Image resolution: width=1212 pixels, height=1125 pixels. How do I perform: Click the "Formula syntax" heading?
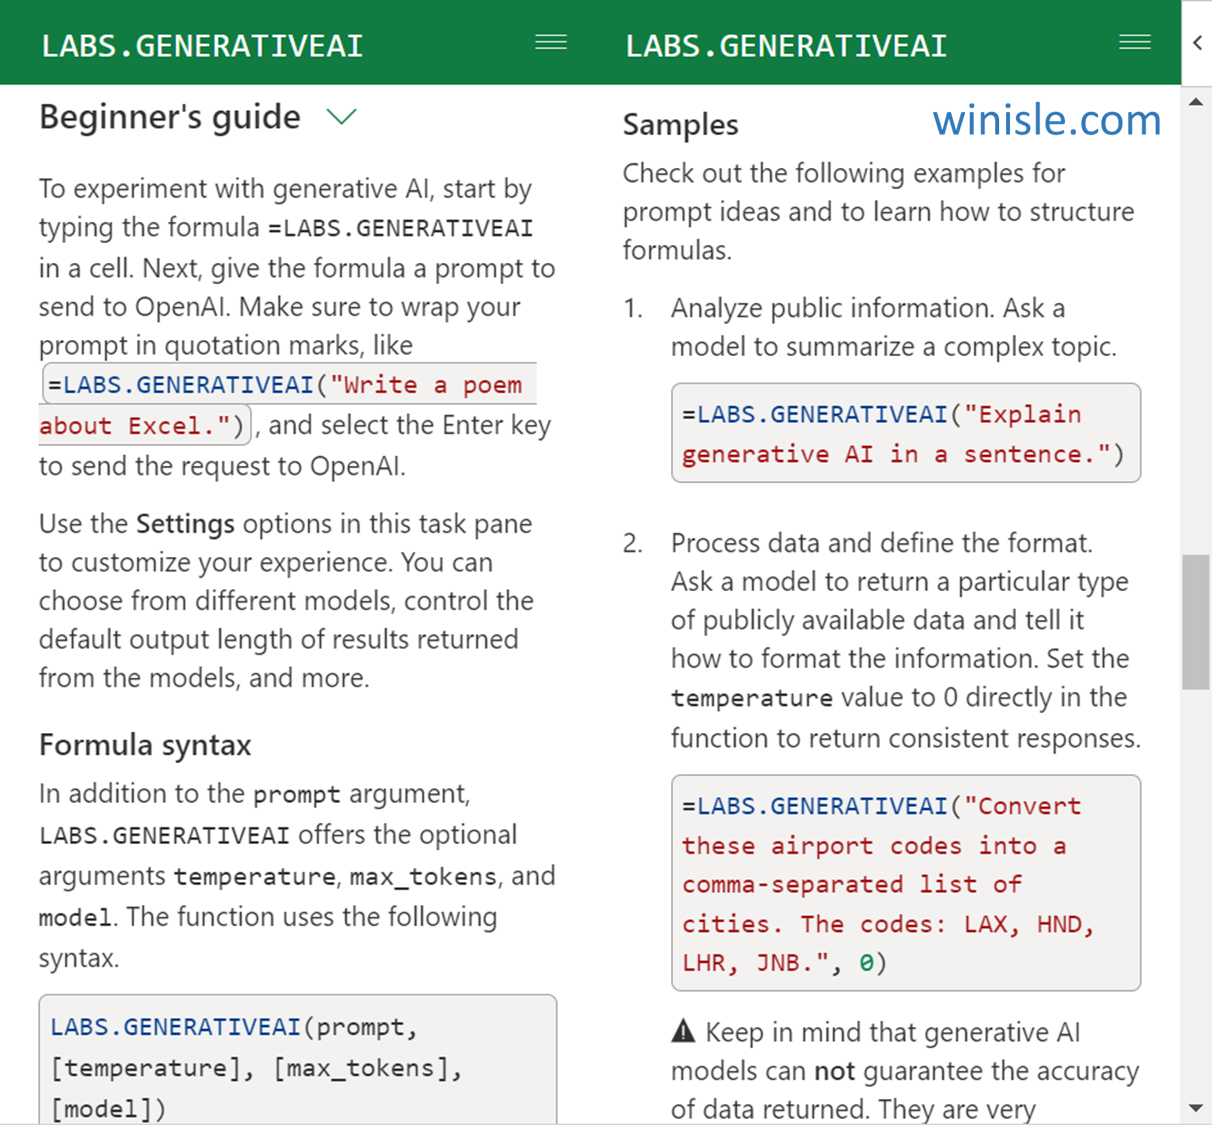click(x=145, y=745)
